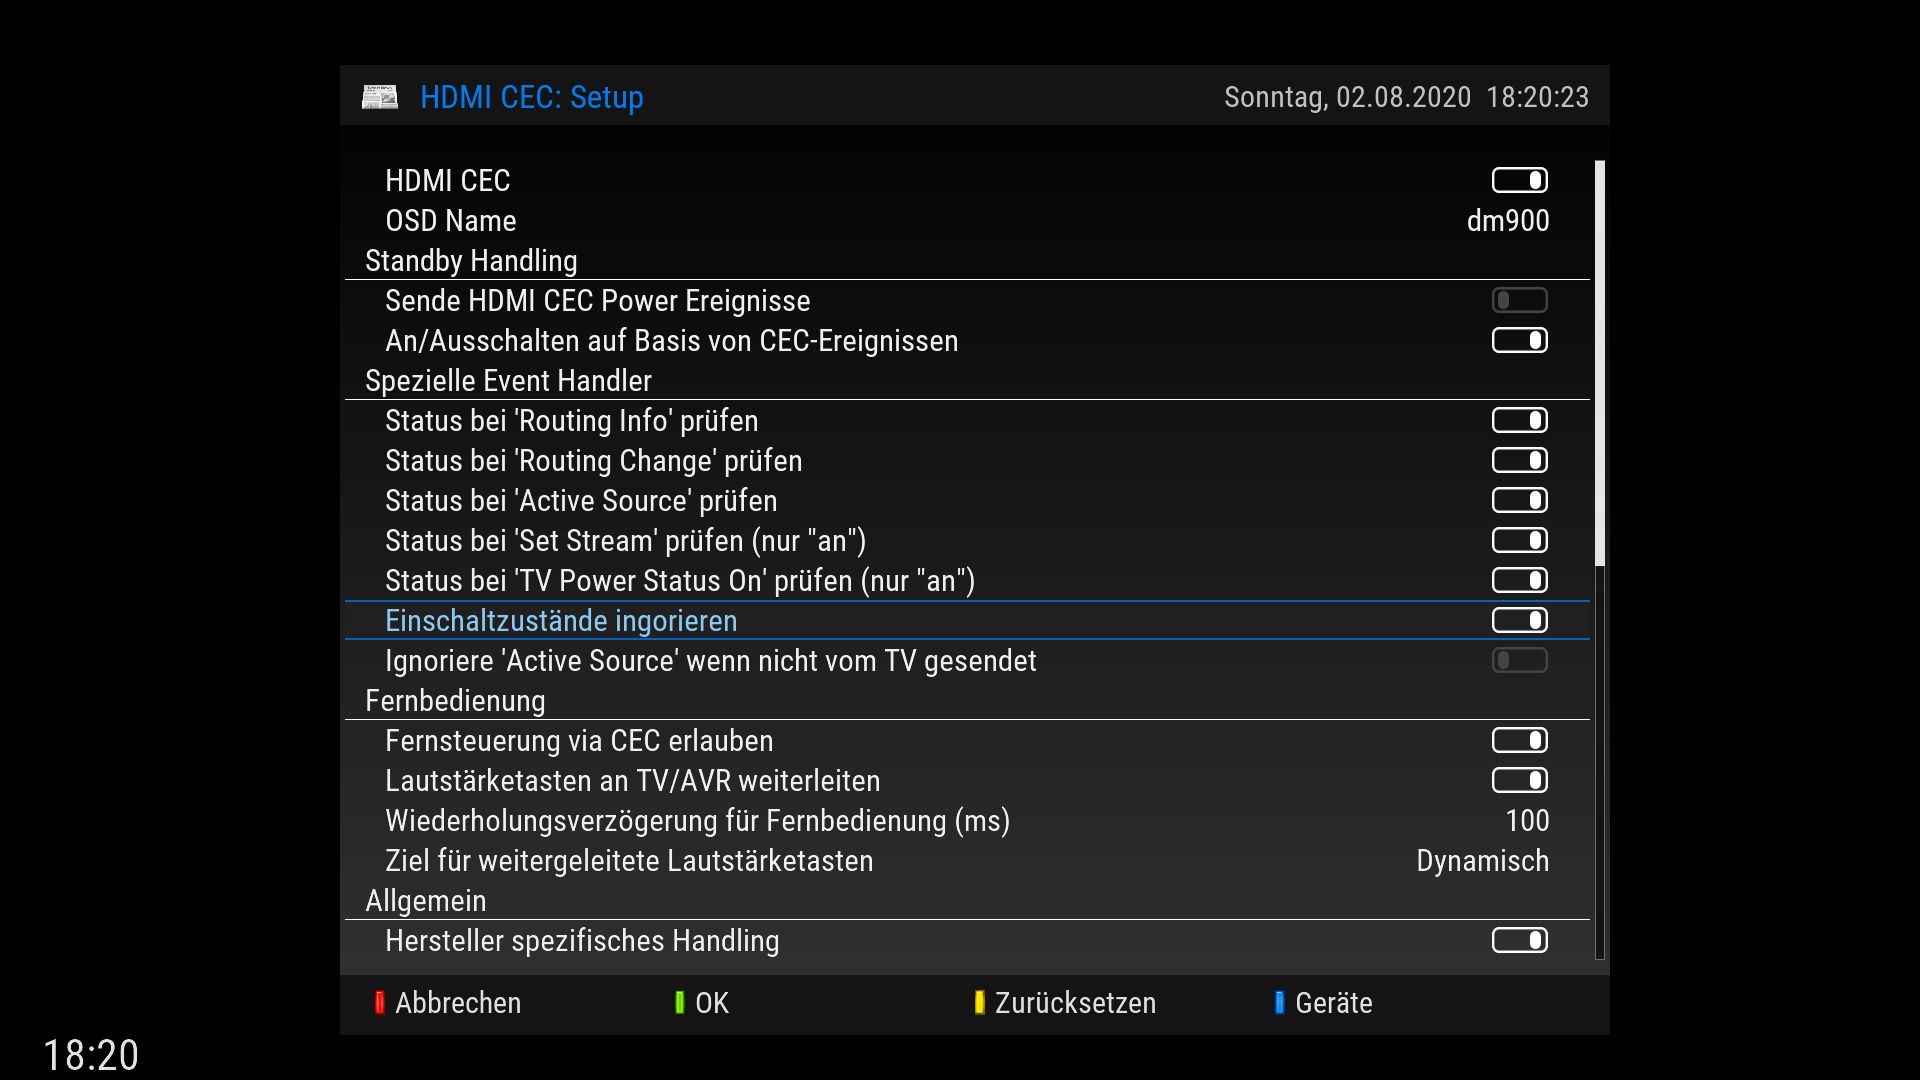Click the Abbrechen button label
Image resolution: width=1920 pixels, height=1080 pixels.
tap(458, 1003)
